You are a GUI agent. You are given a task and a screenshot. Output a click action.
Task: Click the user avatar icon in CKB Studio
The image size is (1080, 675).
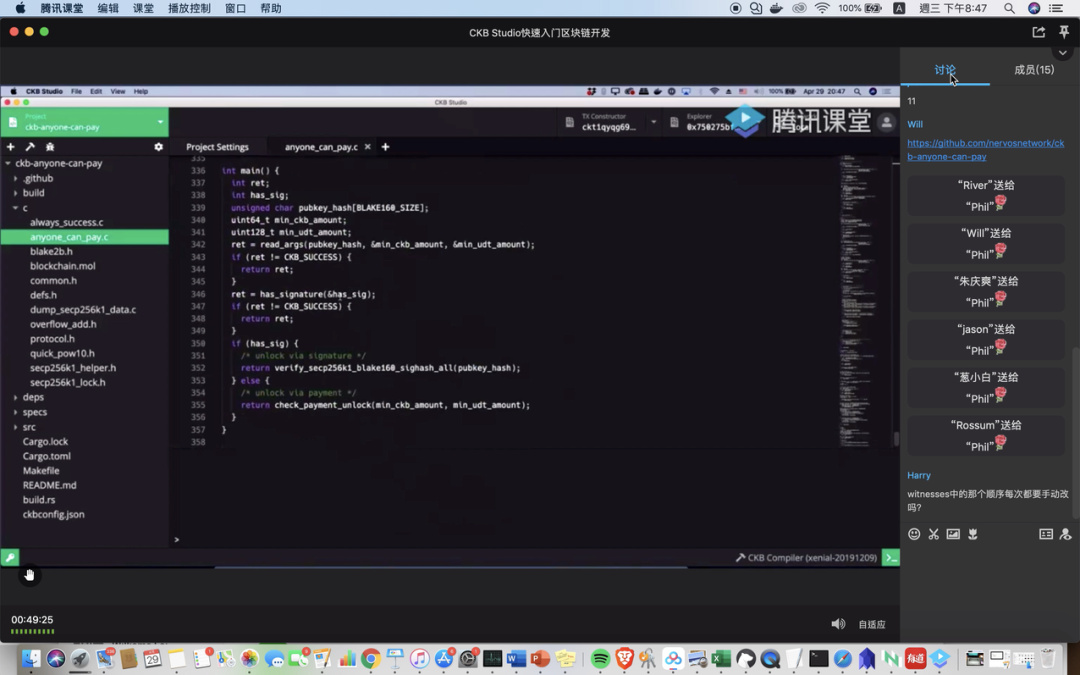(886, 123)
